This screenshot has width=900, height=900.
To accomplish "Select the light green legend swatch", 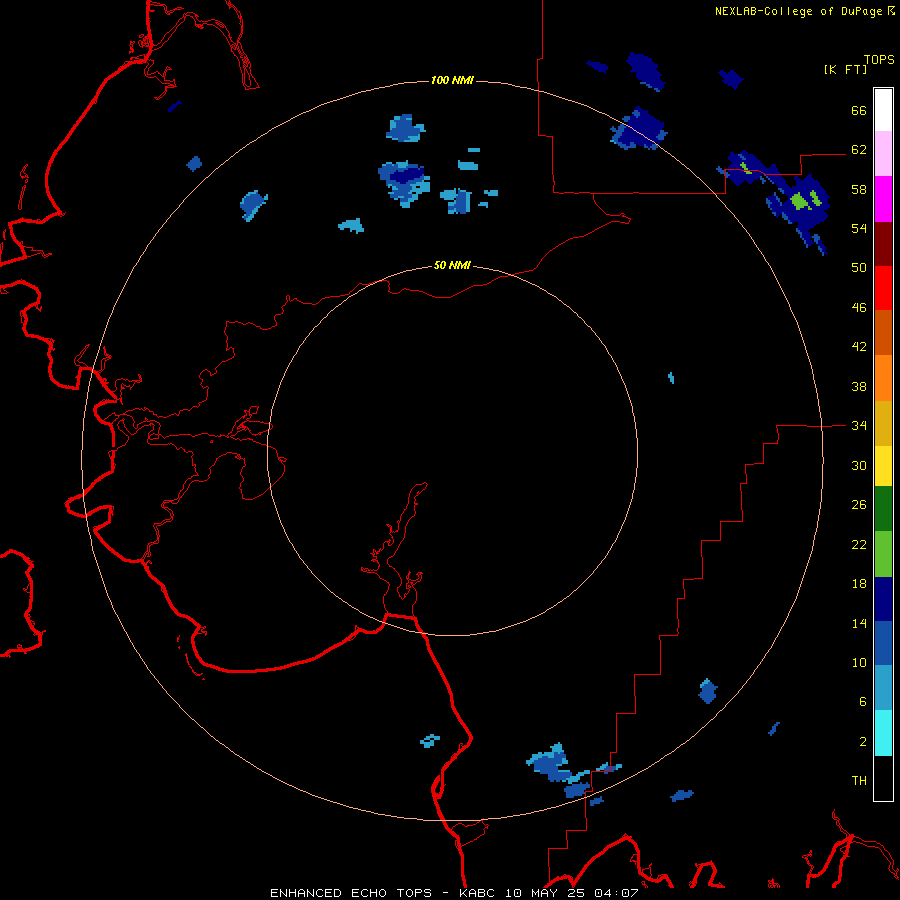I will point(883,554).
